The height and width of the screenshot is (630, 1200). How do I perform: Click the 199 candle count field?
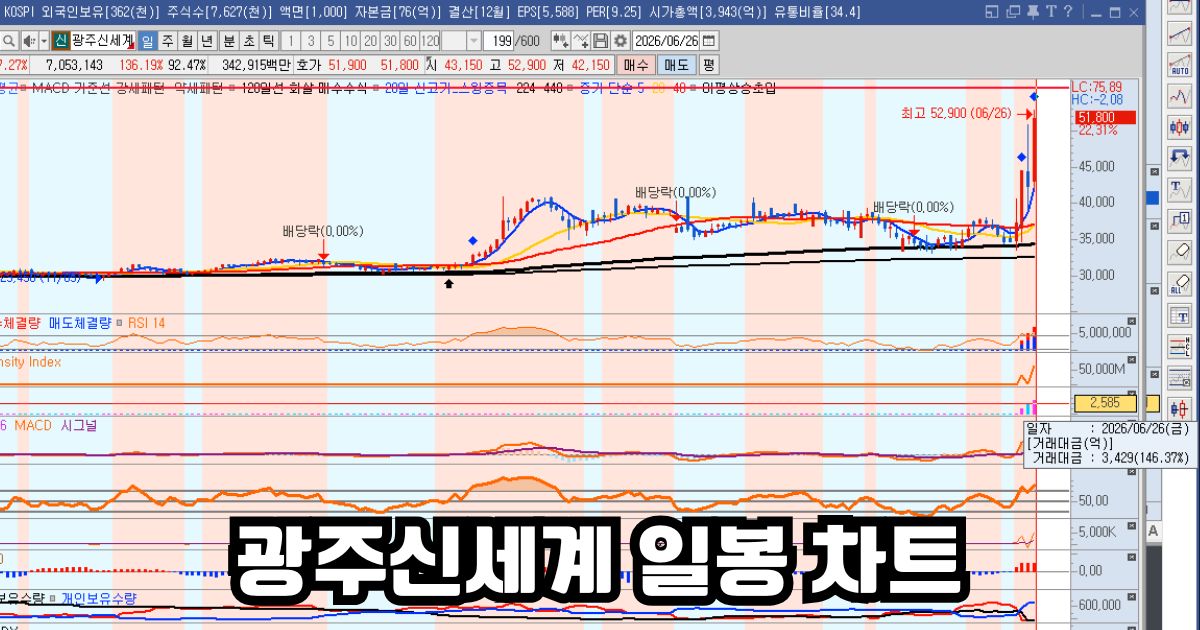click(x=498, y=40)
